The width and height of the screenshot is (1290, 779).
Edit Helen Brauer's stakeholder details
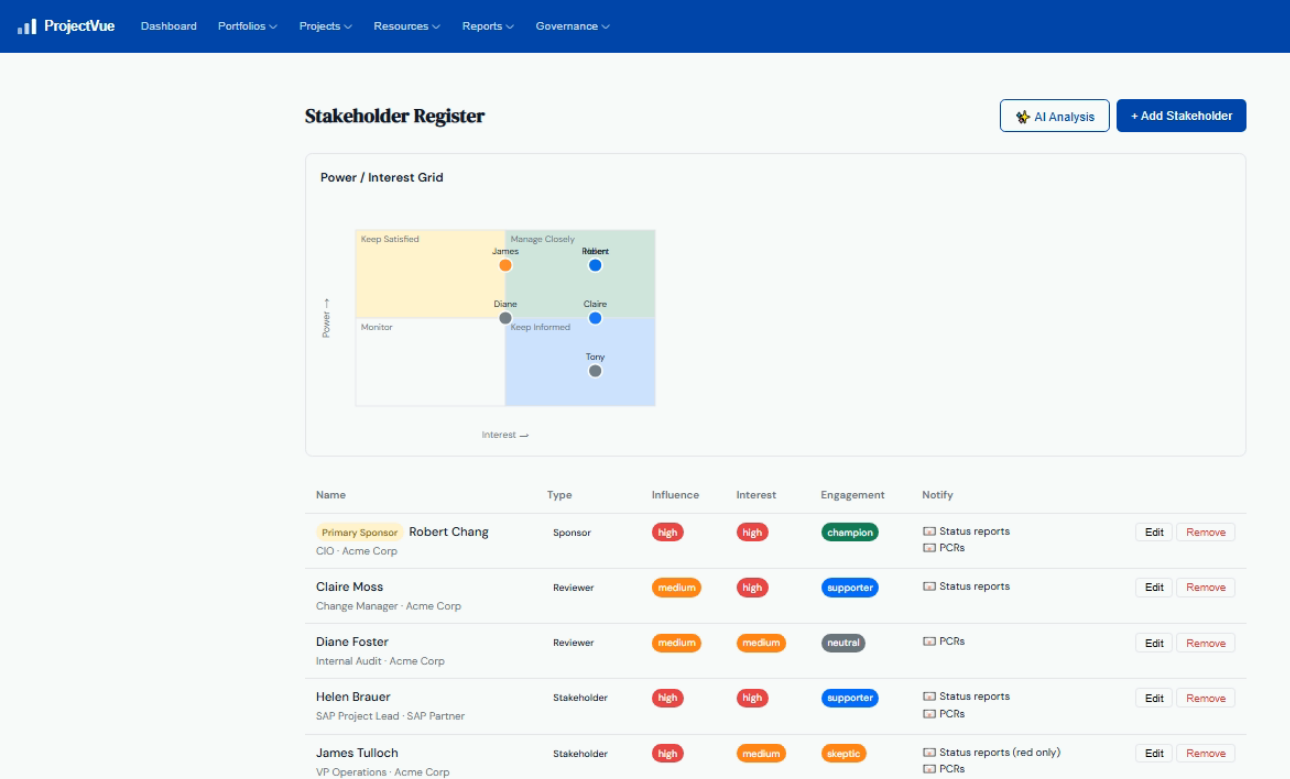[x=1154, y=698]
